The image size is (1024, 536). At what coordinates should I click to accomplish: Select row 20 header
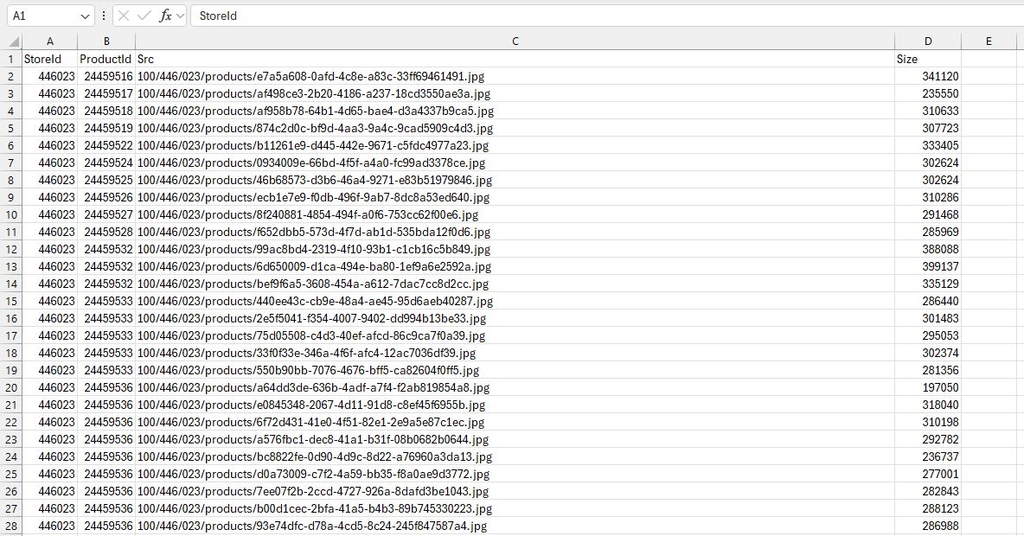tap(11, 388)
